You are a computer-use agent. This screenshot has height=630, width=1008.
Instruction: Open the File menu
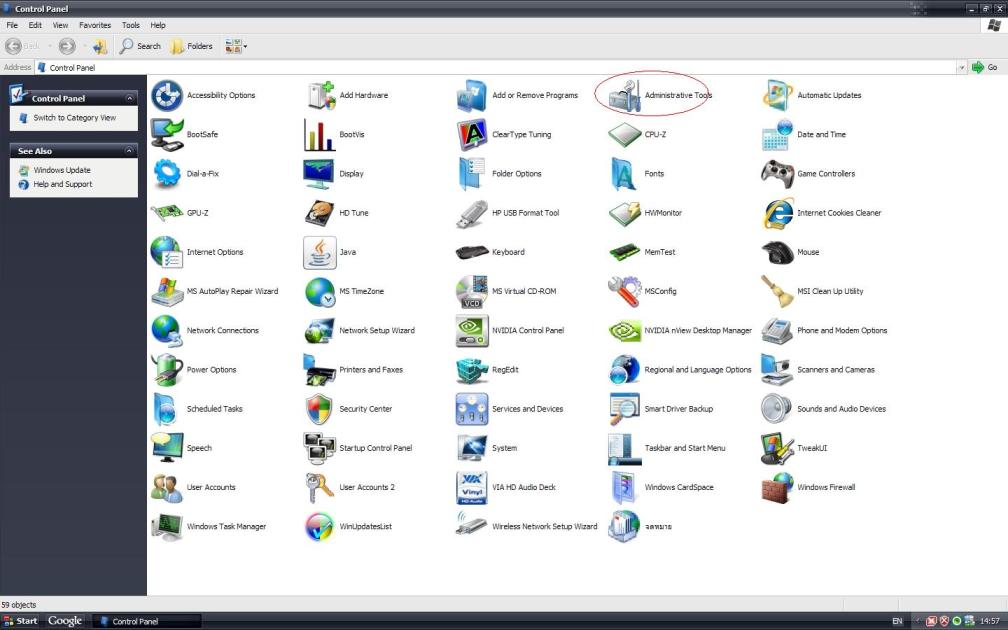[x=12, y=25]
